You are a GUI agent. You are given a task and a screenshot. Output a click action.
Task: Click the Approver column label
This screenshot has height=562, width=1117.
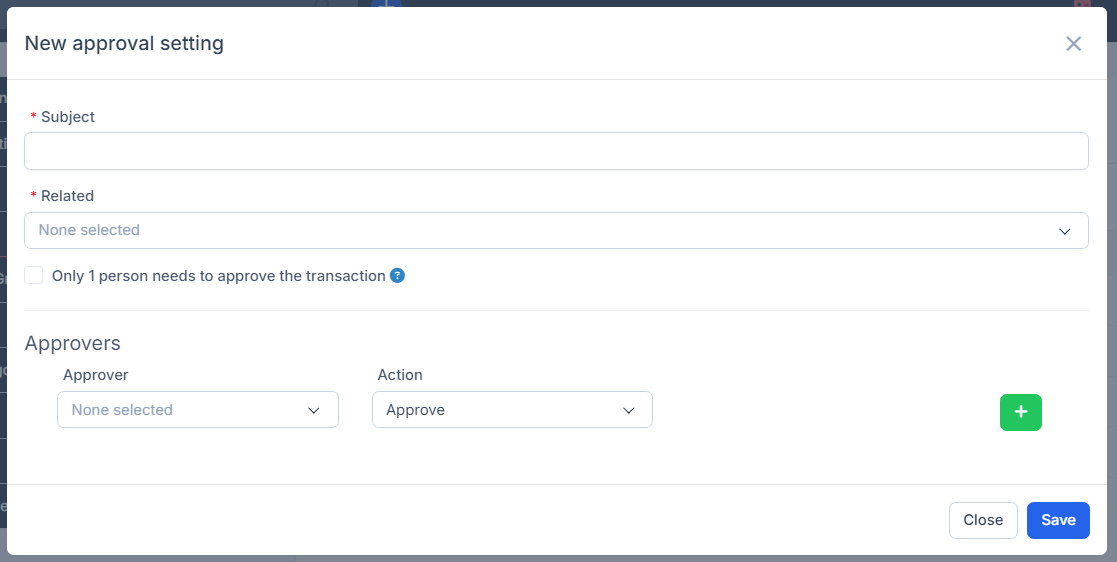pyautogui.click(x=96, y=375)
